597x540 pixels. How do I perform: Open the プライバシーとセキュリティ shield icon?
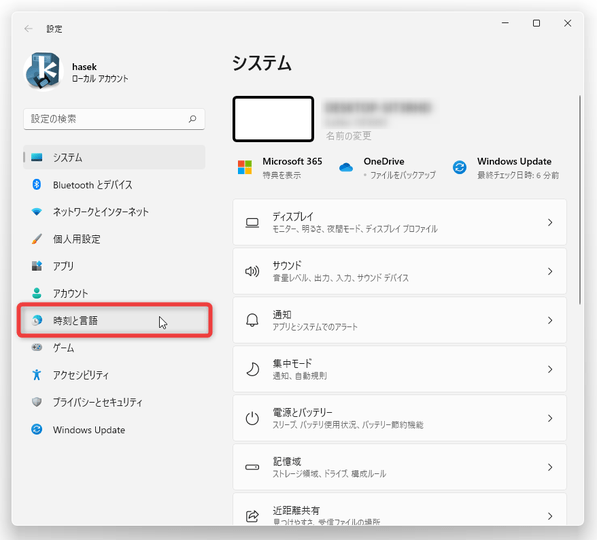37,402
